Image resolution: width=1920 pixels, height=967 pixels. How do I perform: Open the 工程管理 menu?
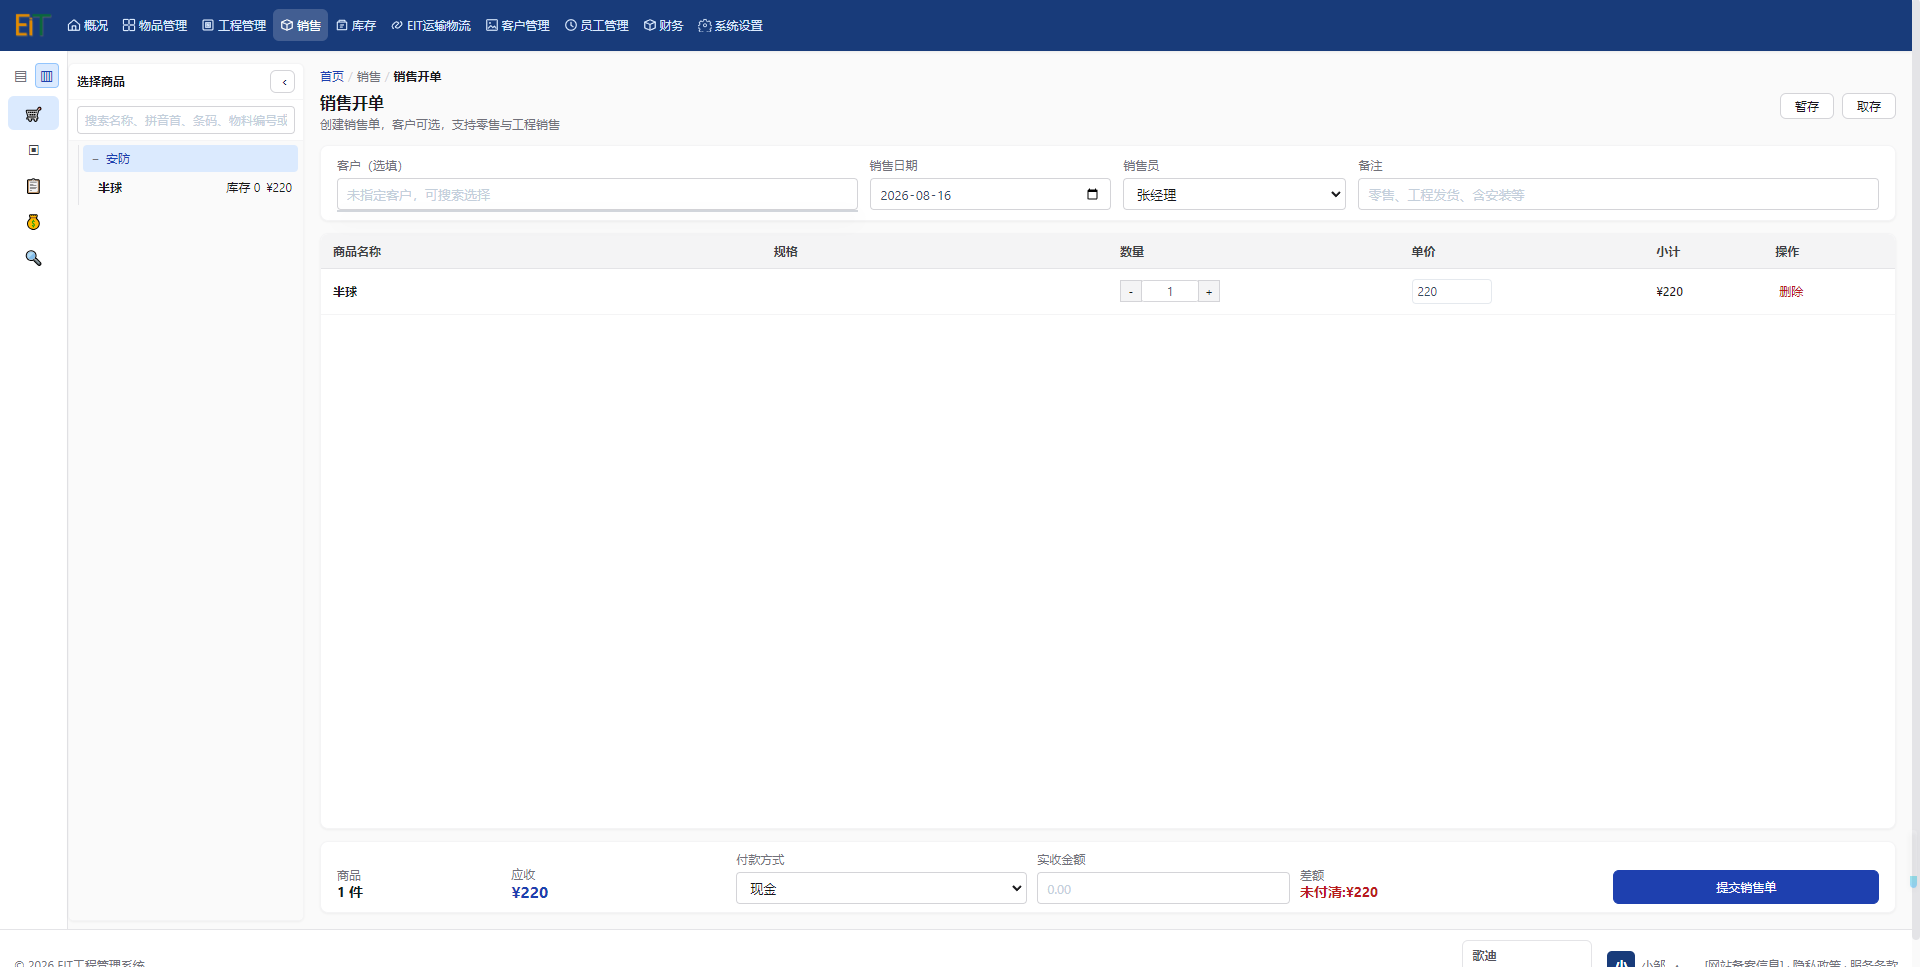click(x=234, y=25)
